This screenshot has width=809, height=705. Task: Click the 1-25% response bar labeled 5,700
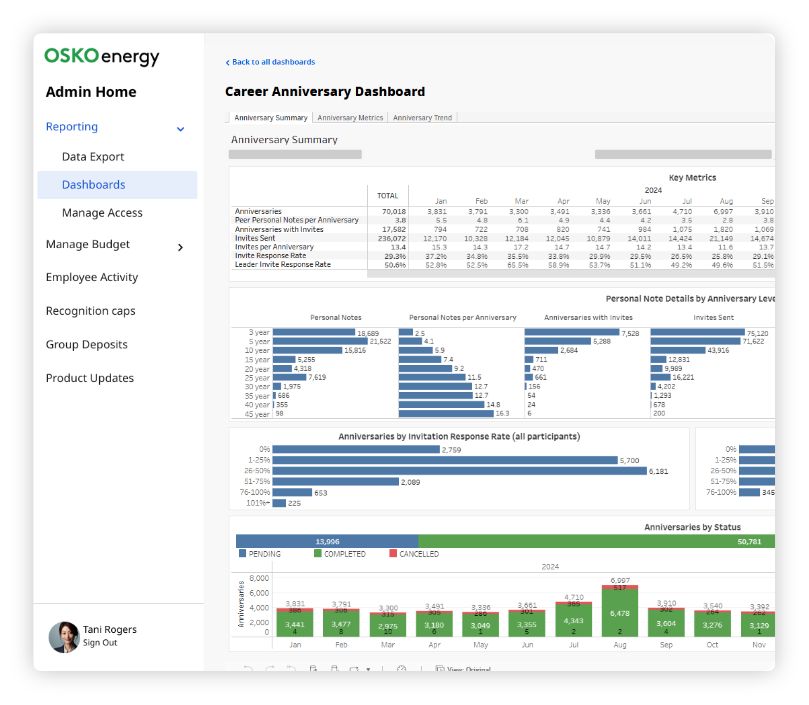tap(445, 460)
